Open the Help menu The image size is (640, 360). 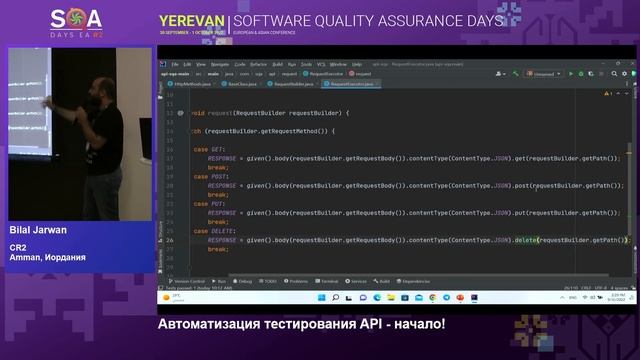(x=357, y=64)
